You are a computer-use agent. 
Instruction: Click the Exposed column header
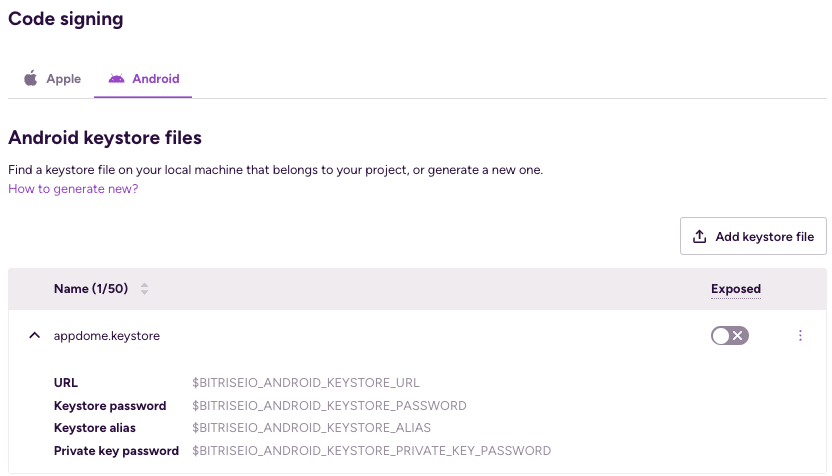[x=736, y=289]
